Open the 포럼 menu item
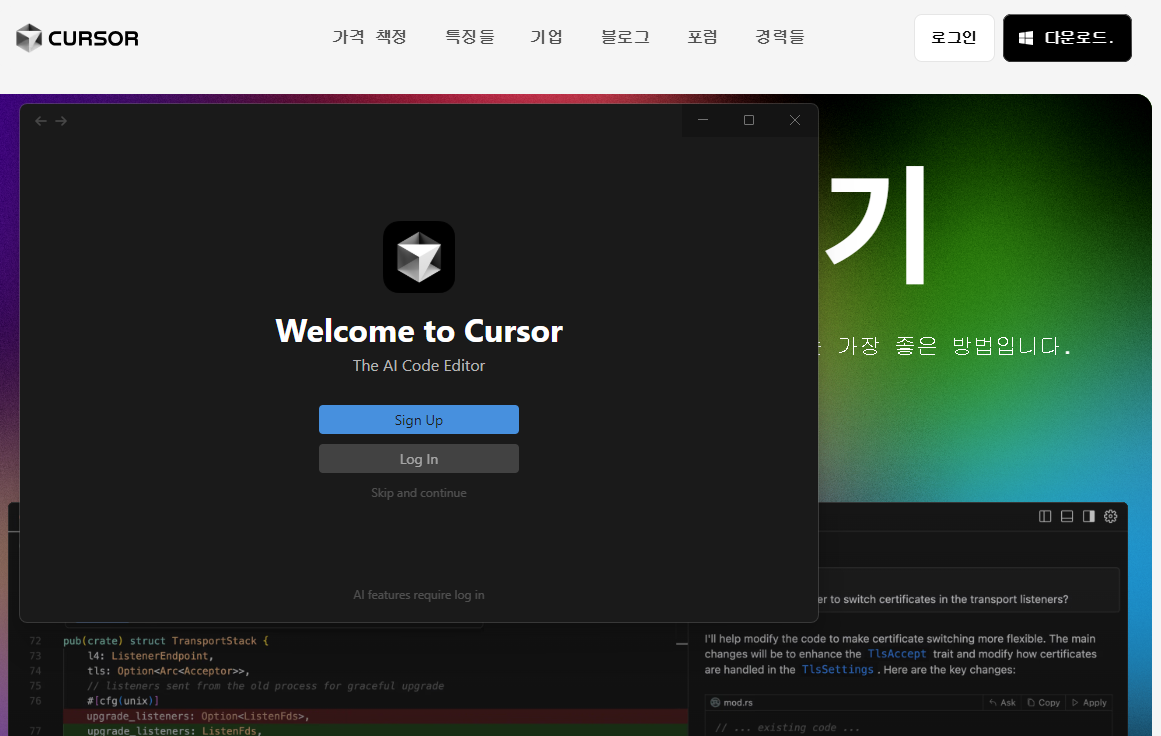 (702, 37)
